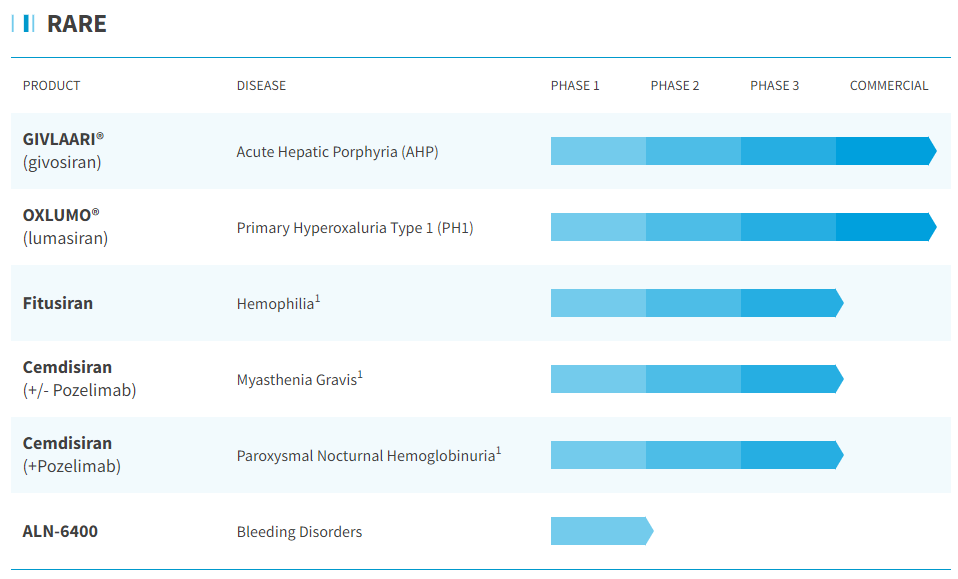
Task: Click Acute Hepatic Porphyria (AHP) disease text
Action: pos(337,152)
